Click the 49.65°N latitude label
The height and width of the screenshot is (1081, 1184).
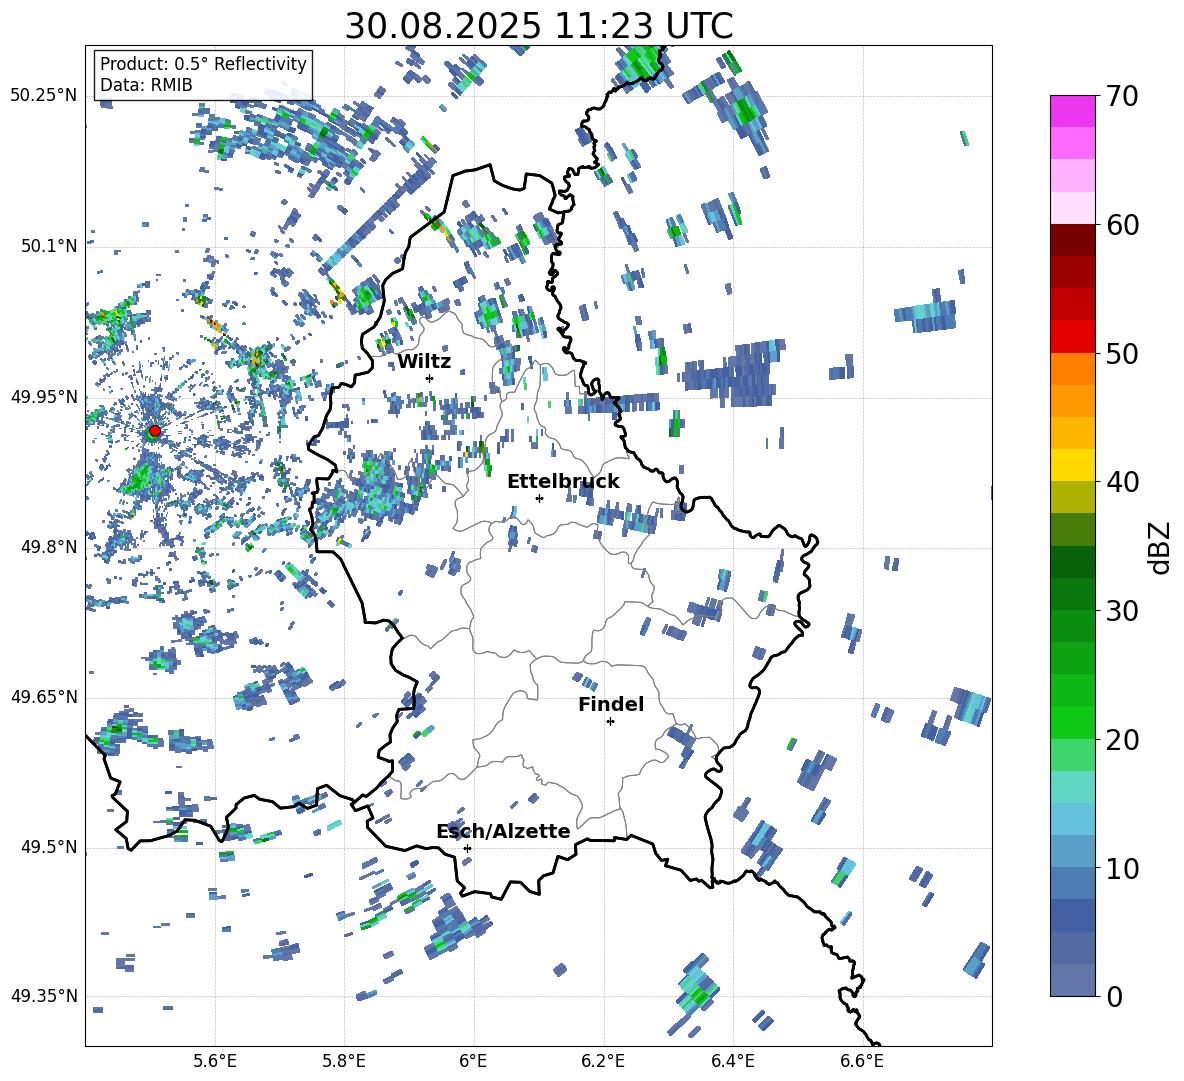click(44, 696)
